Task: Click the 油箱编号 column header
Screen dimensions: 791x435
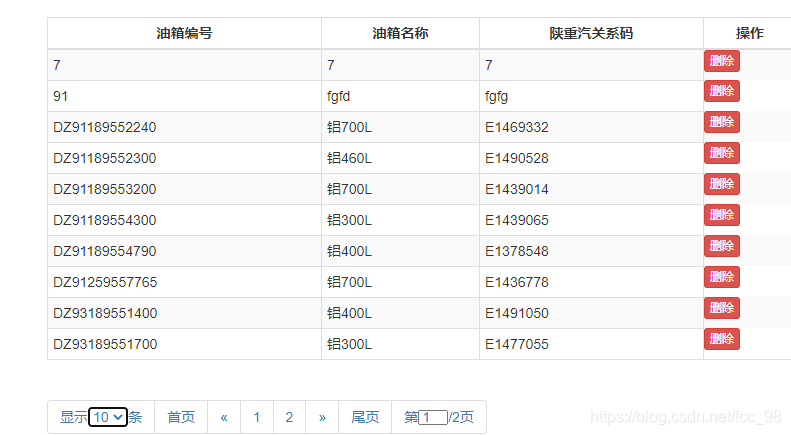Action: tap(184, 33)
